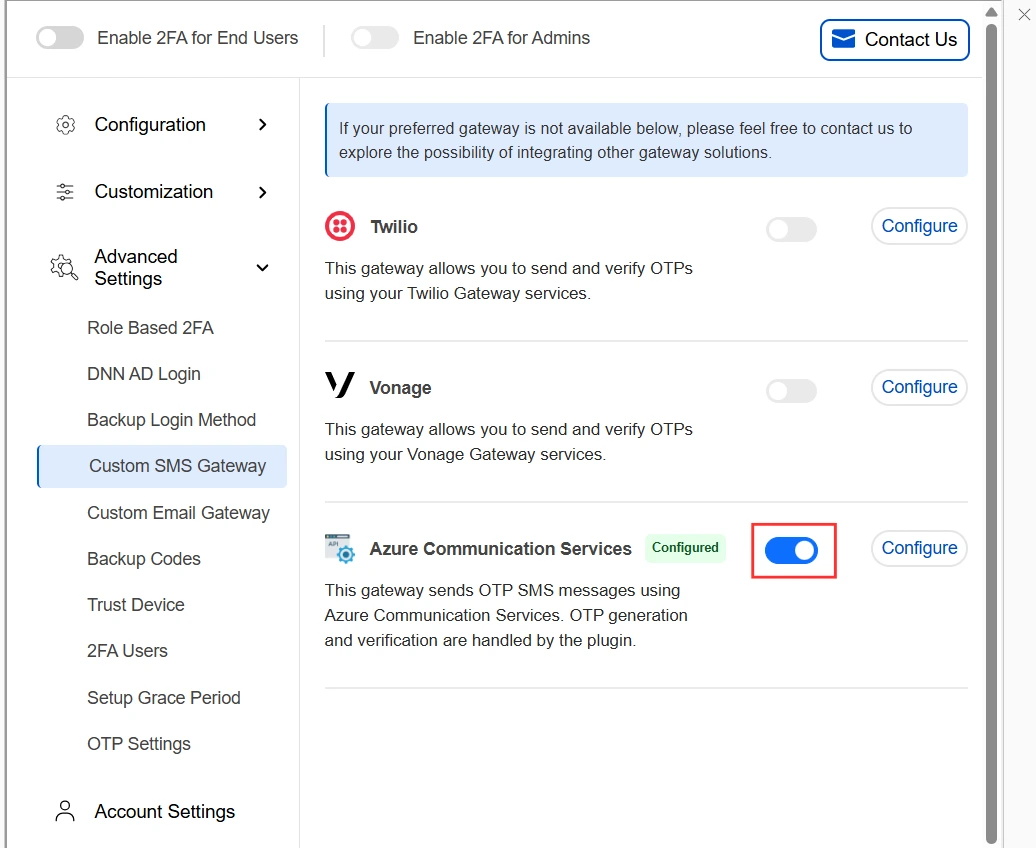Image resolution: width=1036 pixels, height=848 pixels.
Task: Open Role Based 2FA settings
Action: (x=151, y=328)
